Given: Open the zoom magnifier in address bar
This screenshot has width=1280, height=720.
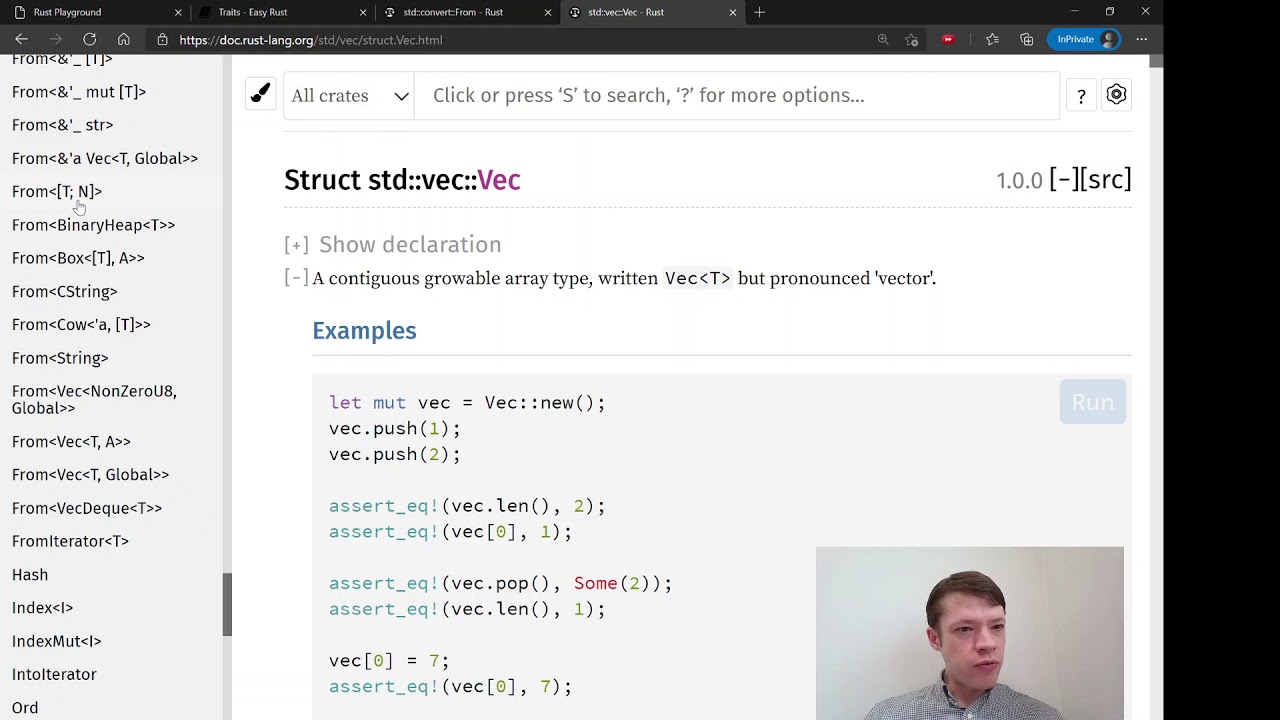Looking at the screenshot, I should point(883,40).
